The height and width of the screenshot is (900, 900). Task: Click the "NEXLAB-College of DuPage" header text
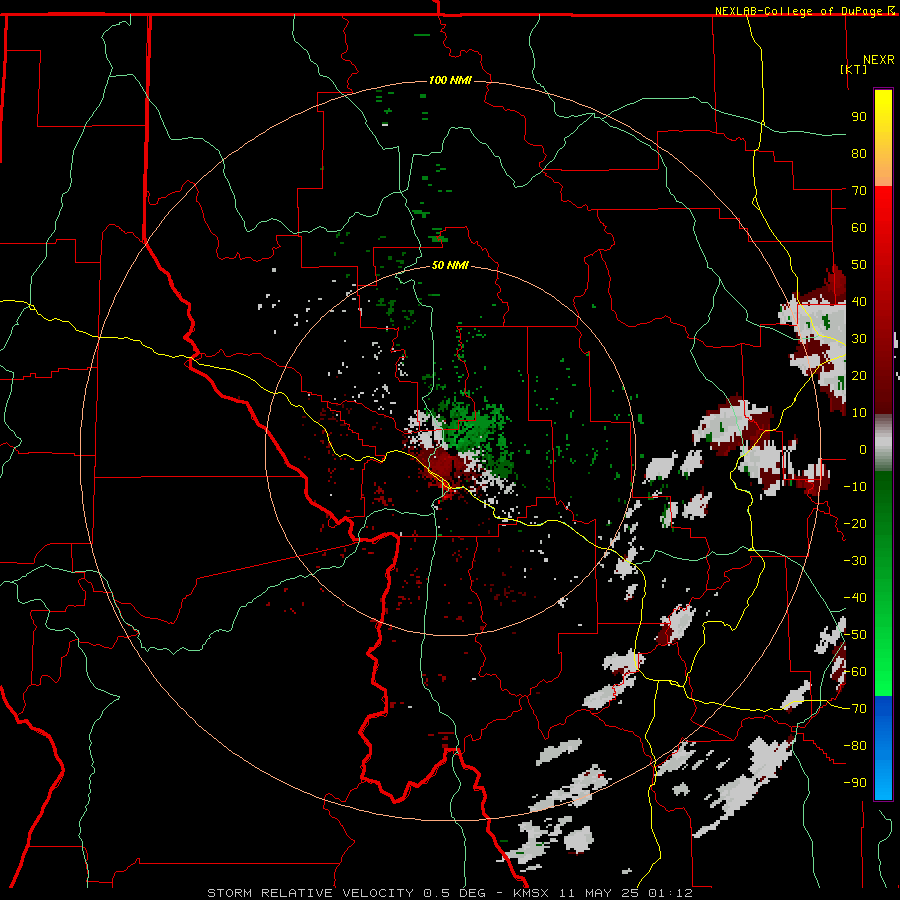coord(799,11)
